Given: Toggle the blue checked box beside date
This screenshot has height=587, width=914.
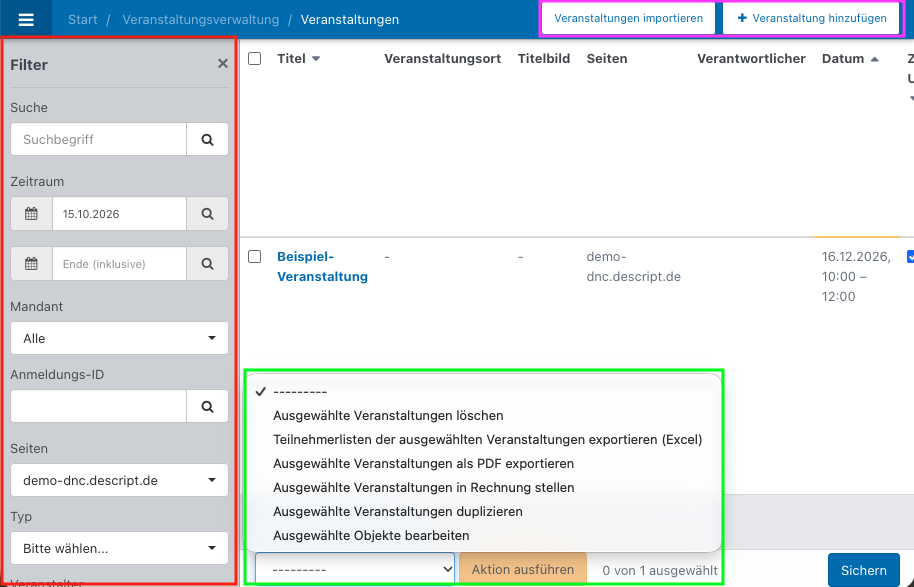Looking at the screenshot, I should click(x=911, y=256).
